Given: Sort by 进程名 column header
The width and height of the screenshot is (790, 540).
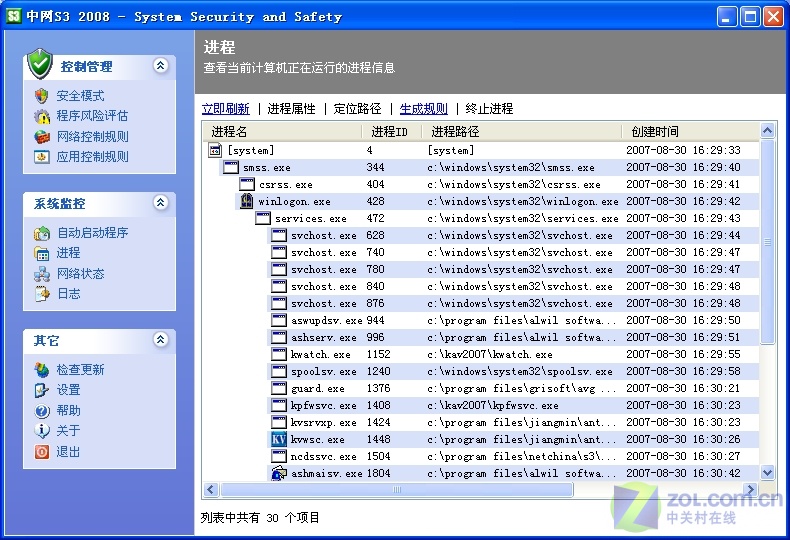Looking at the screenshot, I should pyautogui.click(x=282, y=132).
